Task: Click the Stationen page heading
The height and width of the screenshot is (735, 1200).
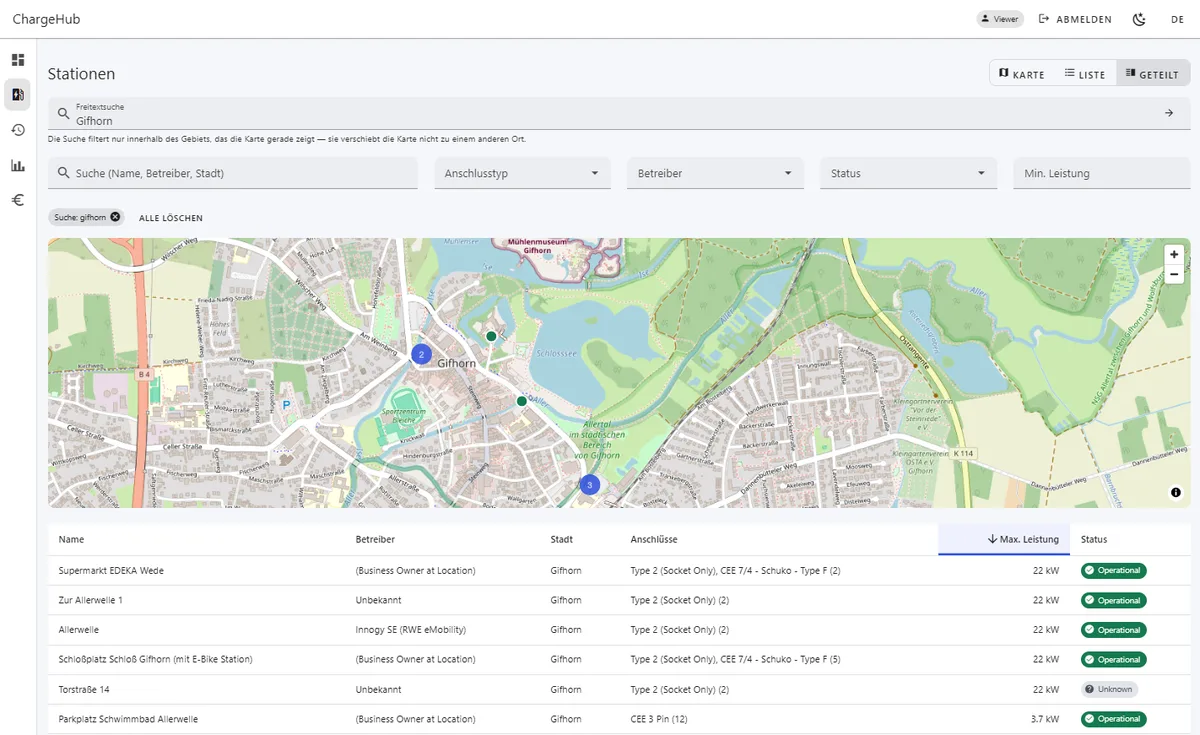Action: click(x=81, y=74)
